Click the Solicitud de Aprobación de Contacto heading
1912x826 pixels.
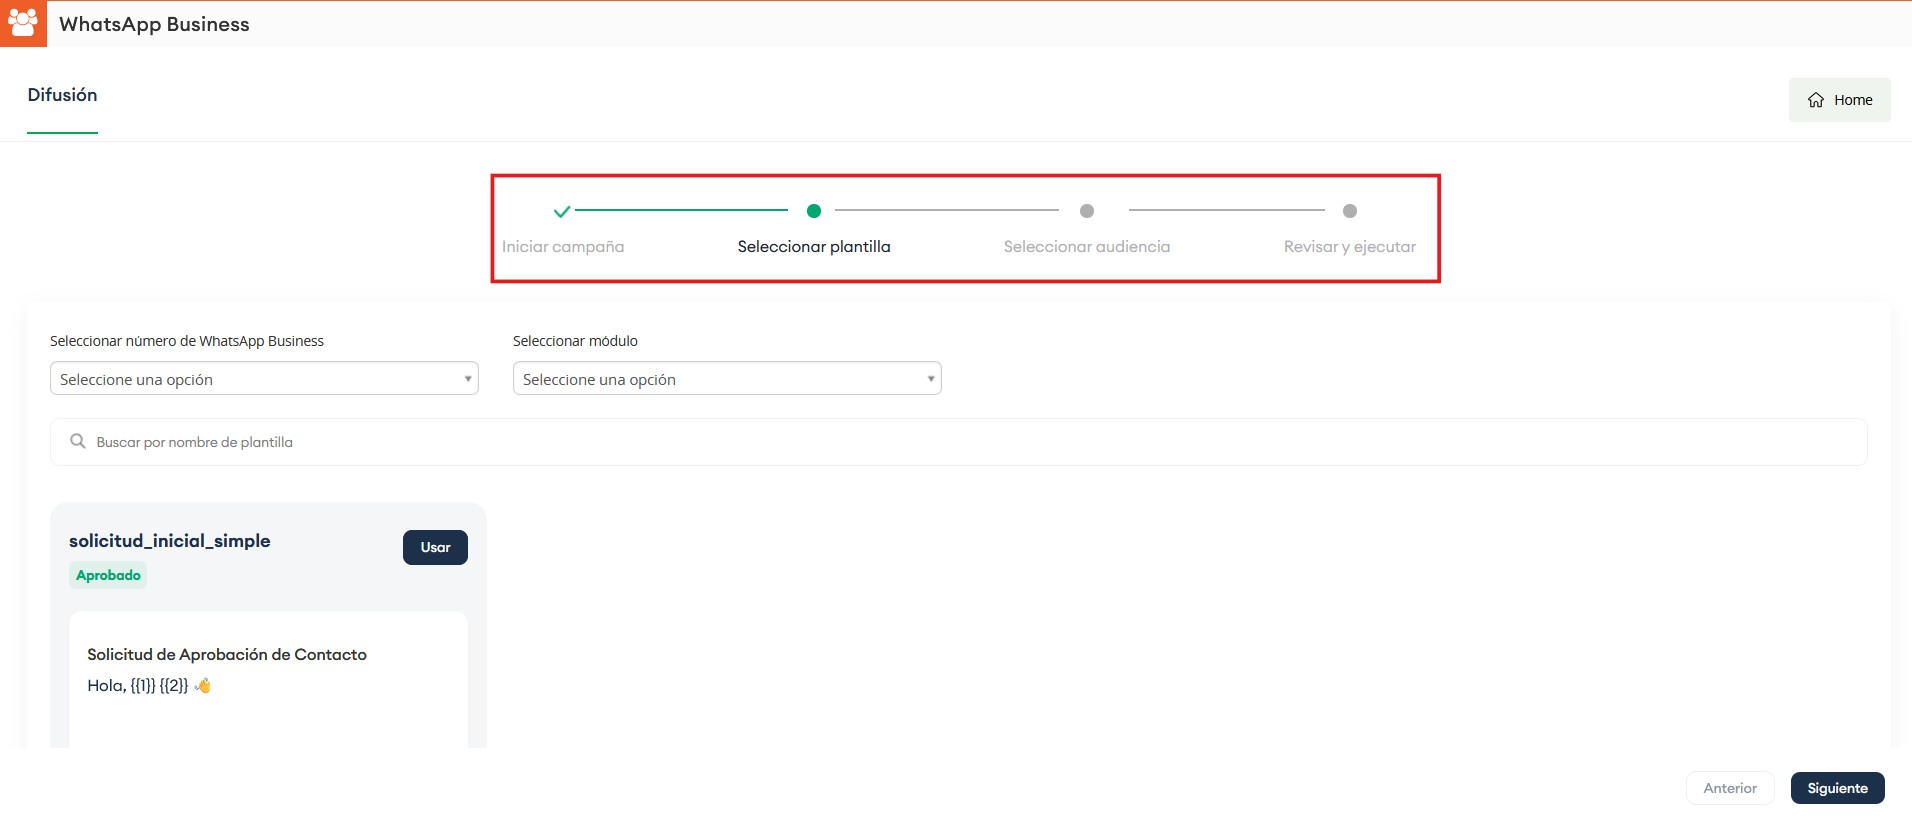point(227,654)
